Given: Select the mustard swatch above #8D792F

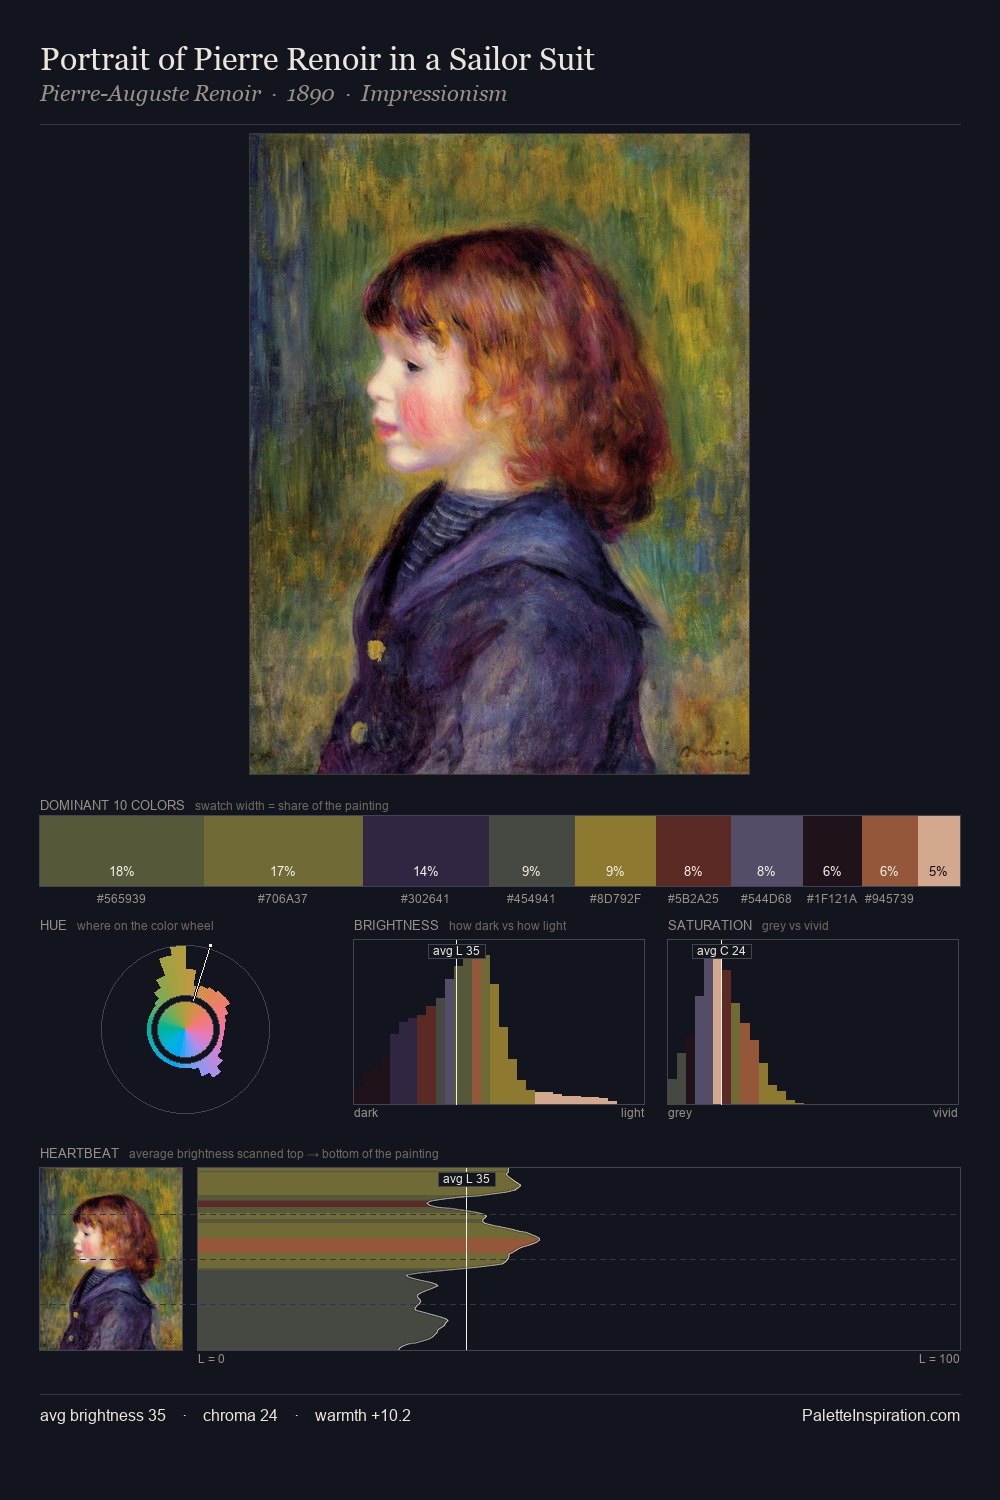Looking at the screenshot, I should click(616, 851).
